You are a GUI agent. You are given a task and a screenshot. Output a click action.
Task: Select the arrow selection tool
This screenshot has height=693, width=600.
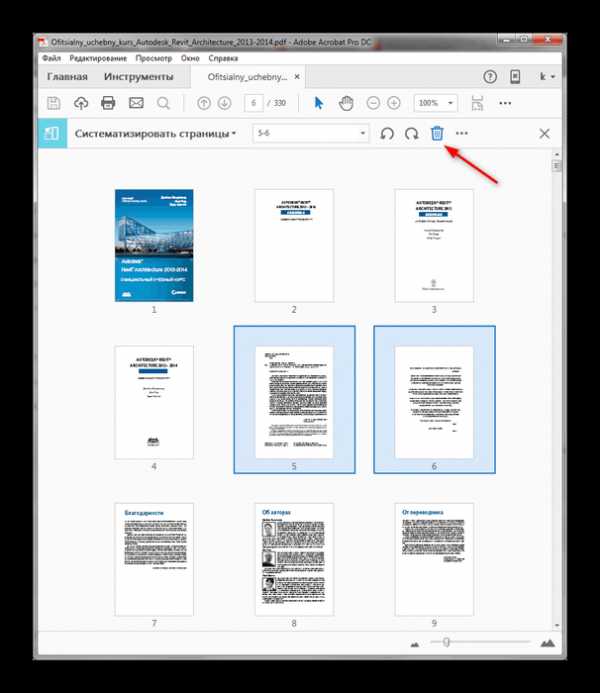point(319,103)
